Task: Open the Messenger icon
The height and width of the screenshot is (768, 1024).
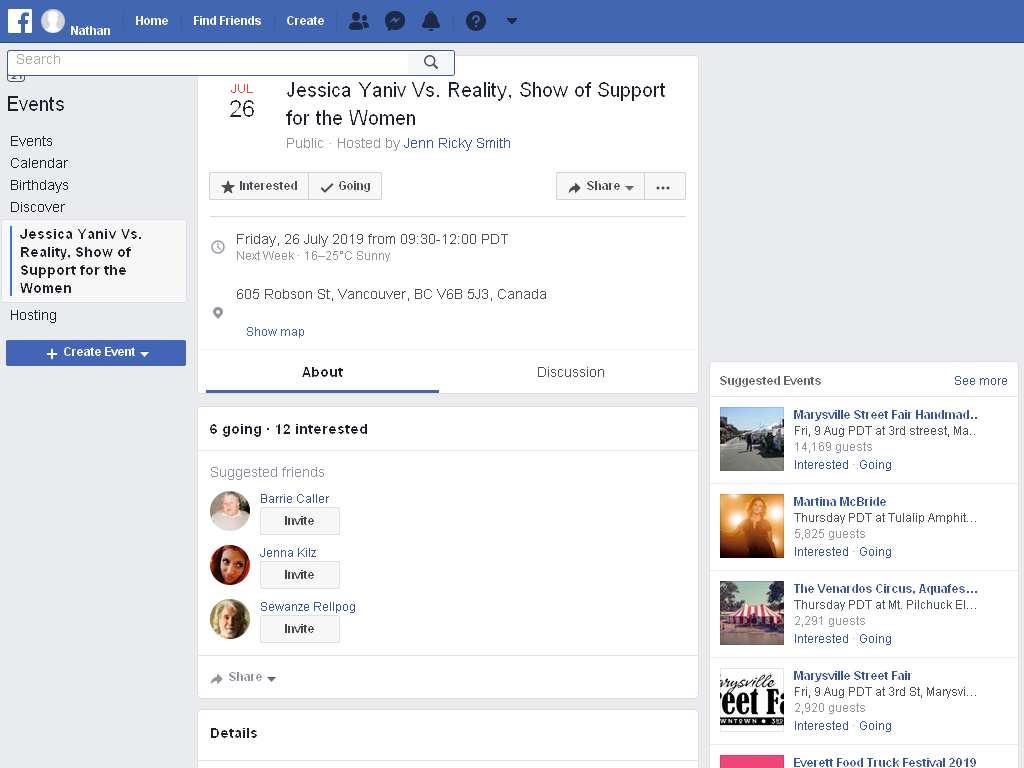Action: click(395, 21)
